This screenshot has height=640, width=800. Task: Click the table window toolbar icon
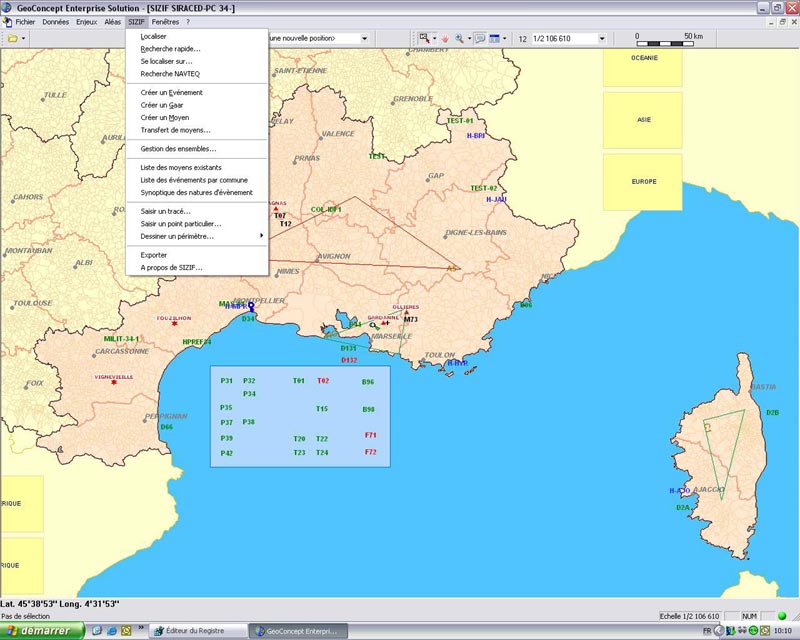pos(494,38)
